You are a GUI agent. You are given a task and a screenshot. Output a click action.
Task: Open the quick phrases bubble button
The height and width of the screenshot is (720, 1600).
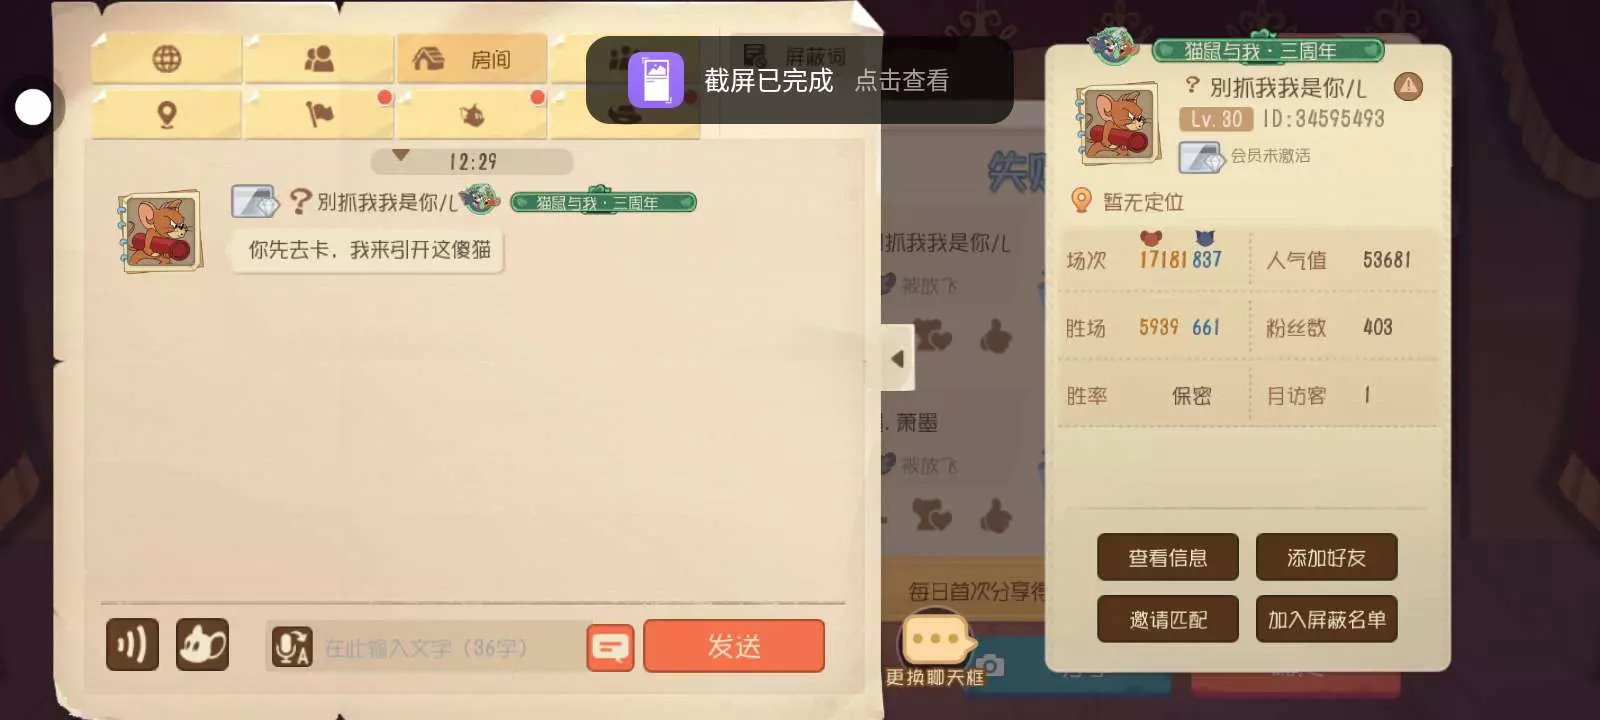coord(610,647)
